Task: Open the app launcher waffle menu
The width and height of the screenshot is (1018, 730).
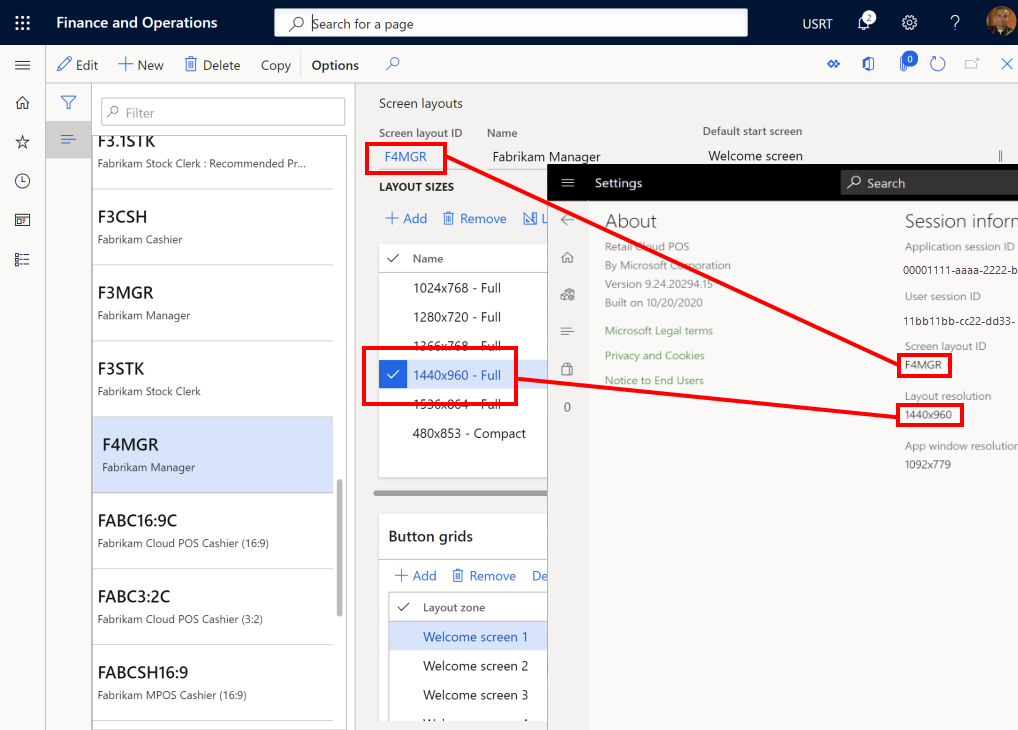Action: (x=23, y=23)
